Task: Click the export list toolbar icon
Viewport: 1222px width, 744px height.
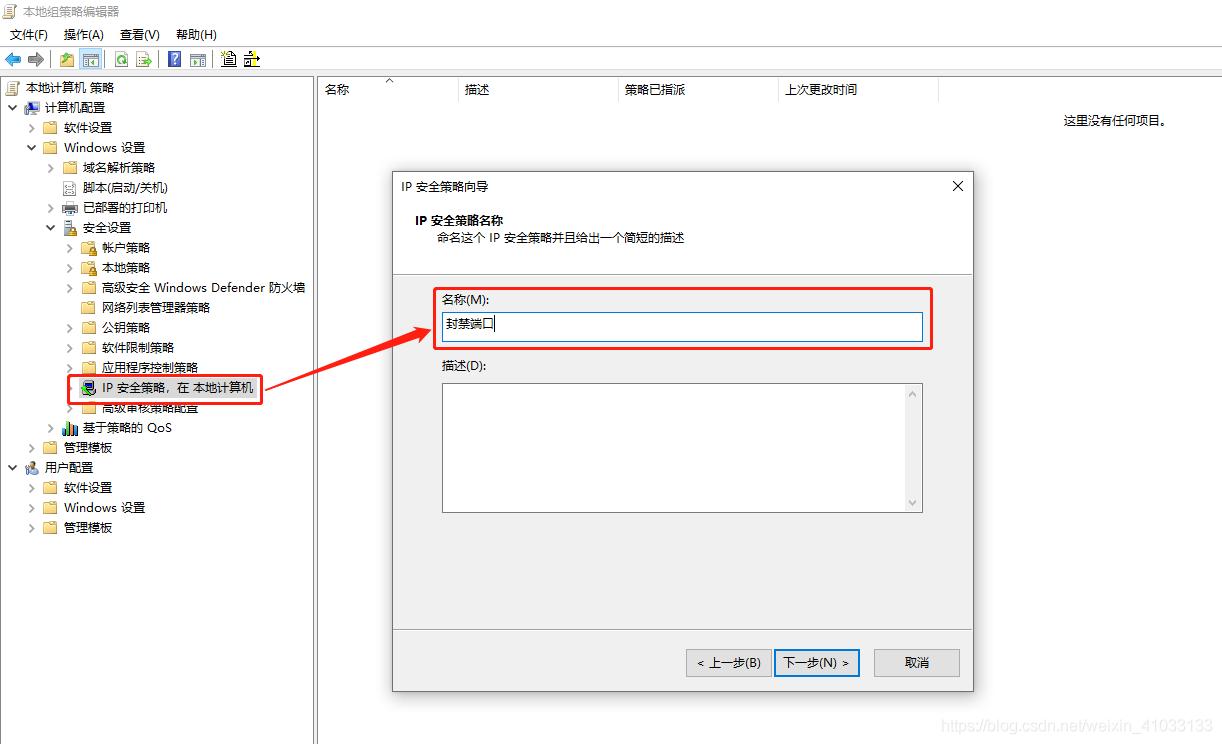Action: coord(143,58)
